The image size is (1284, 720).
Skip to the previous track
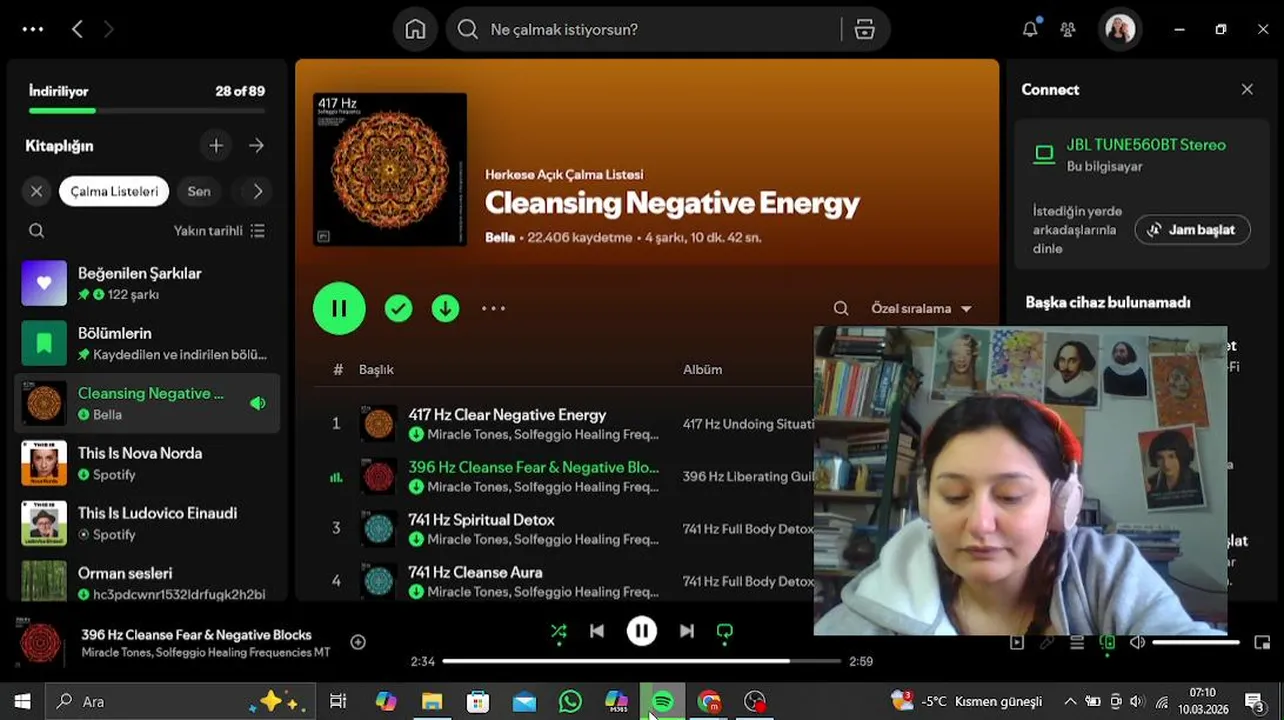(x=597, y=631)
